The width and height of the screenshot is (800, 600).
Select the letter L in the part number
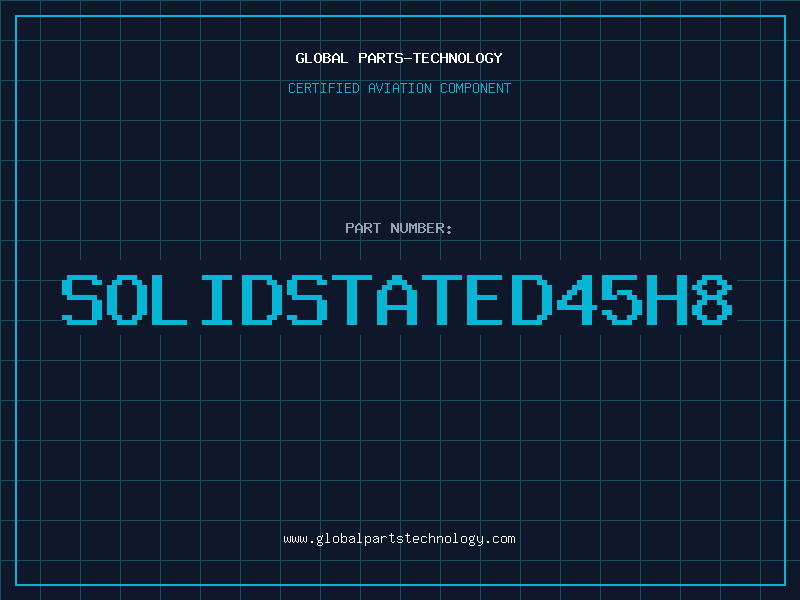(174, 300)
